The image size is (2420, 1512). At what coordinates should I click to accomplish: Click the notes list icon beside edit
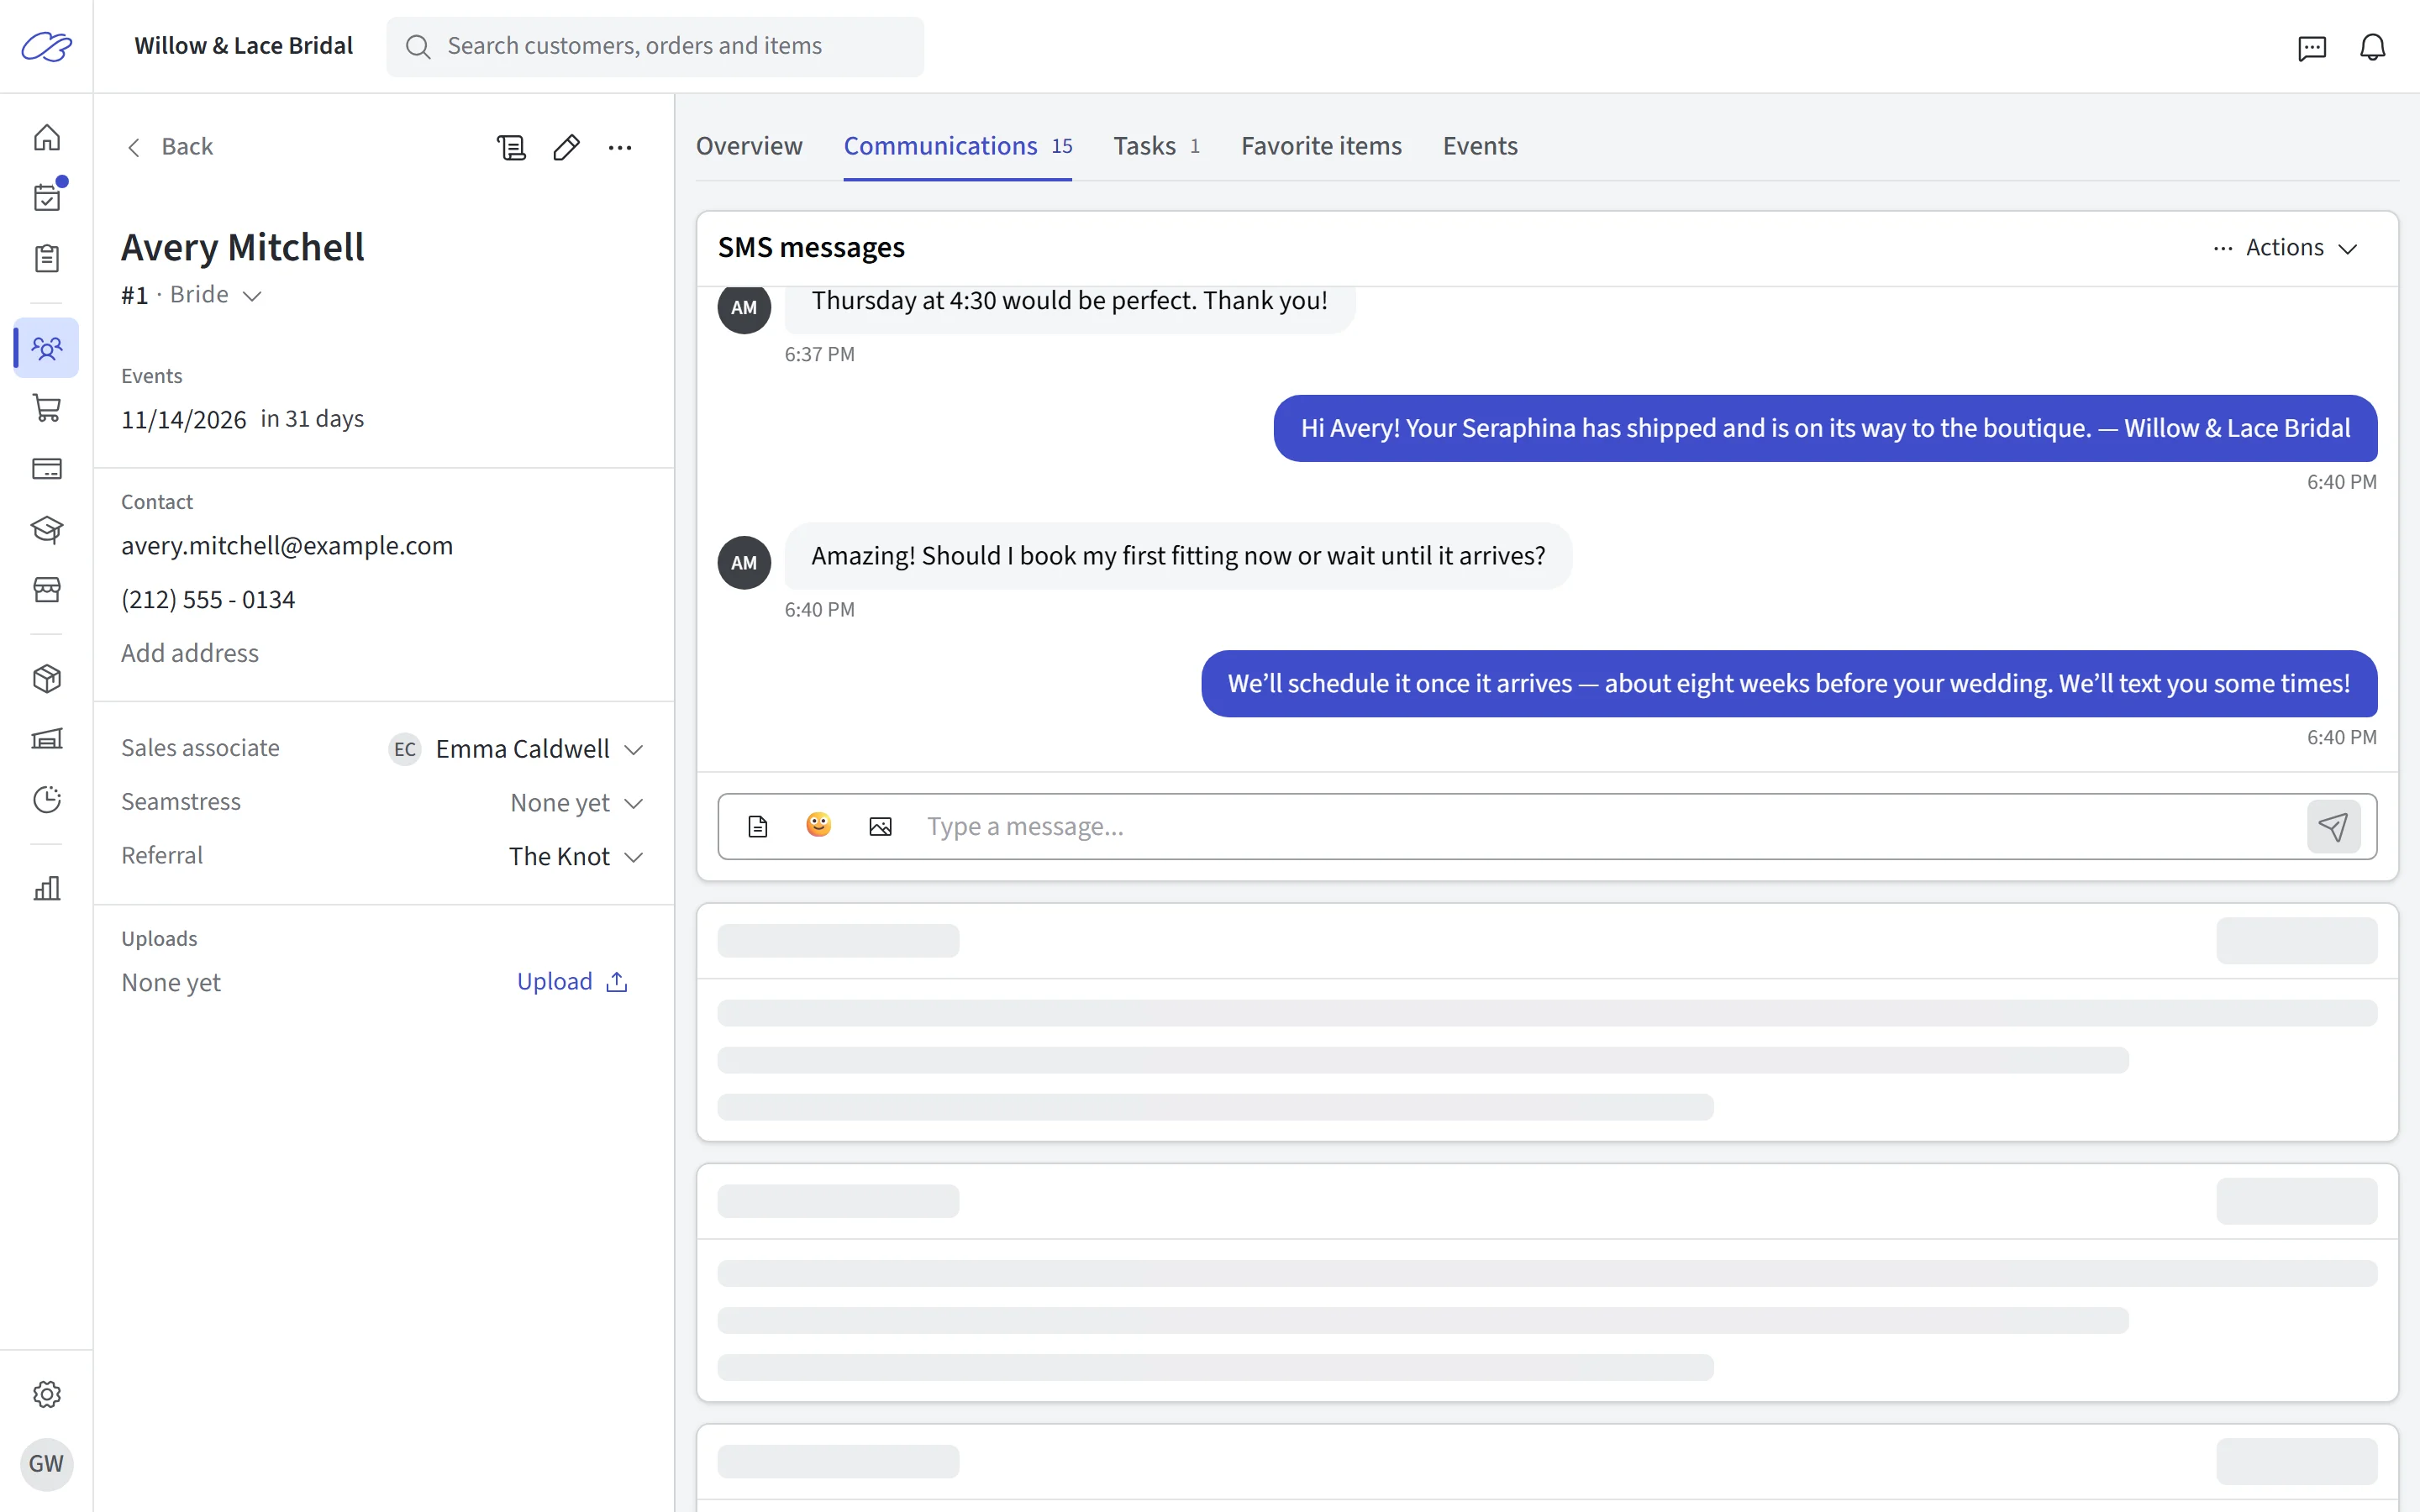pos(511,147)
